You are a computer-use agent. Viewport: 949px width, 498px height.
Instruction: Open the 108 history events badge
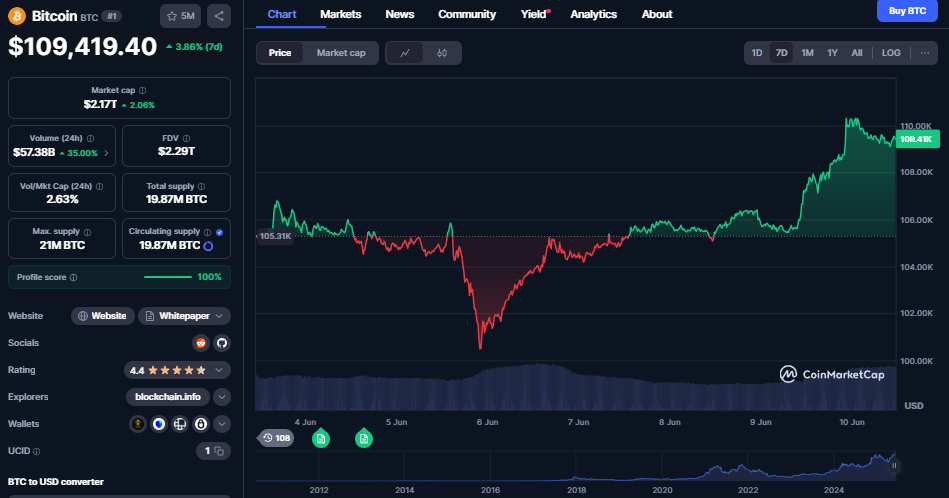pos(277,438)
